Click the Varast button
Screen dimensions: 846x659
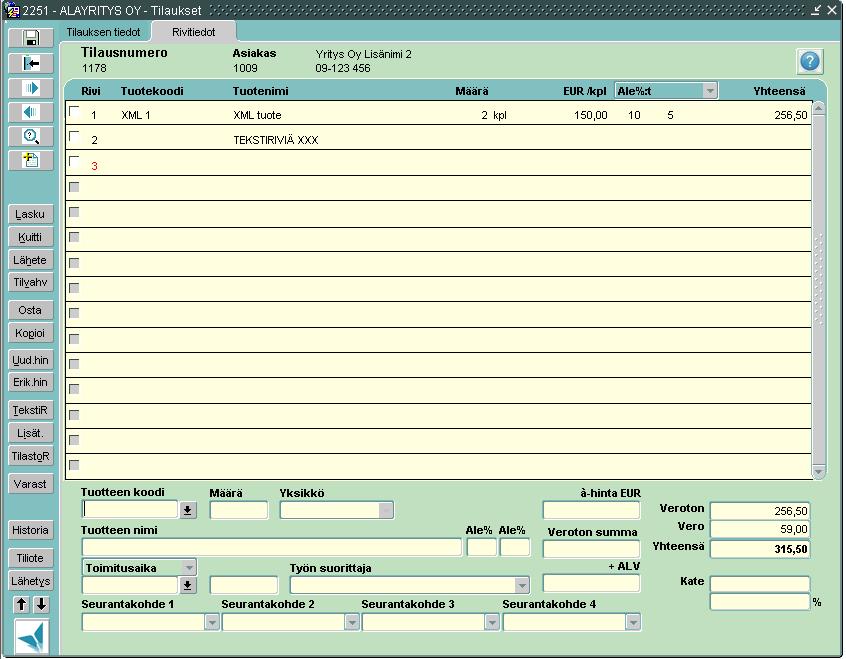31,484
